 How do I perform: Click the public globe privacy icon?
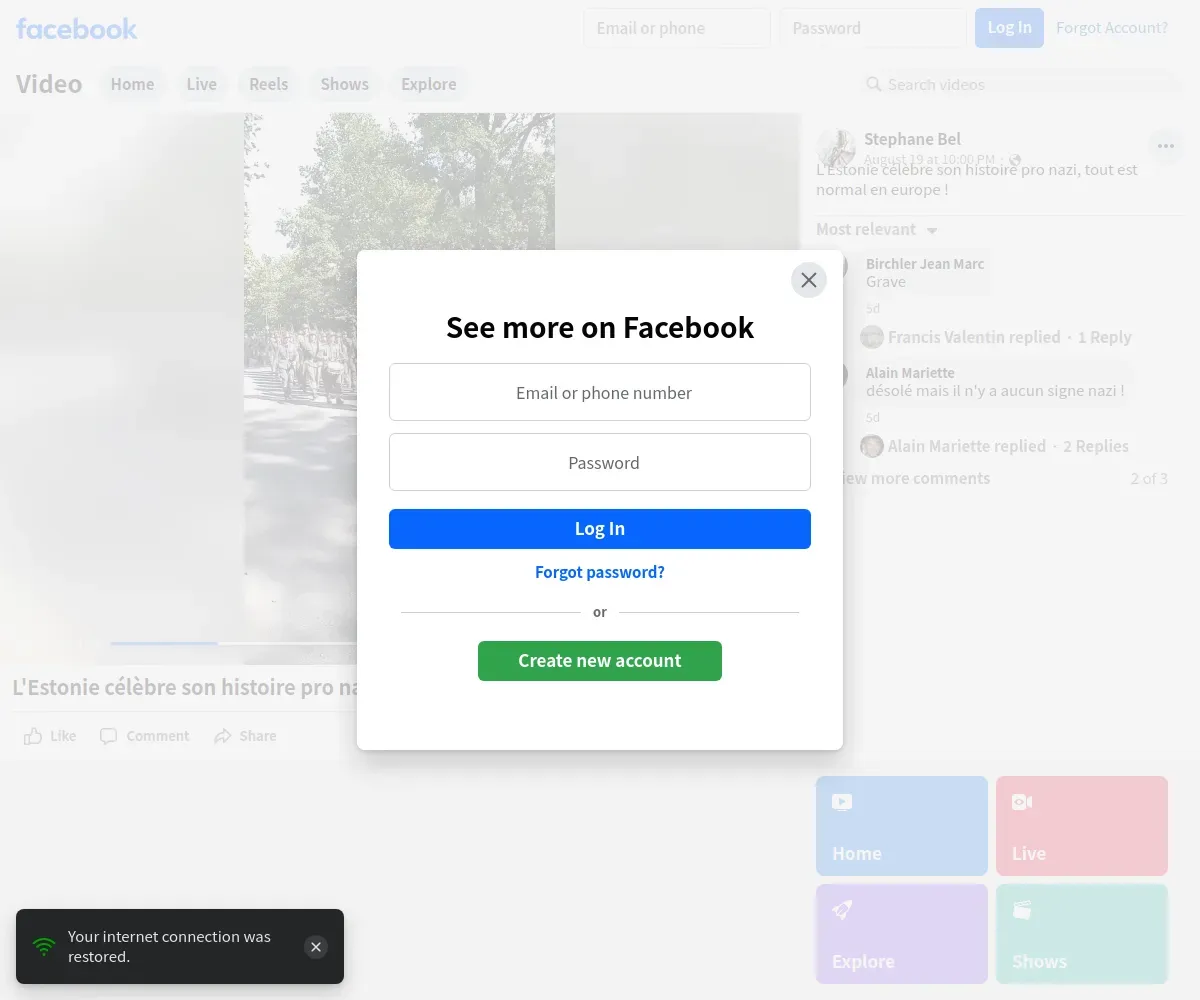point(1015,160)
